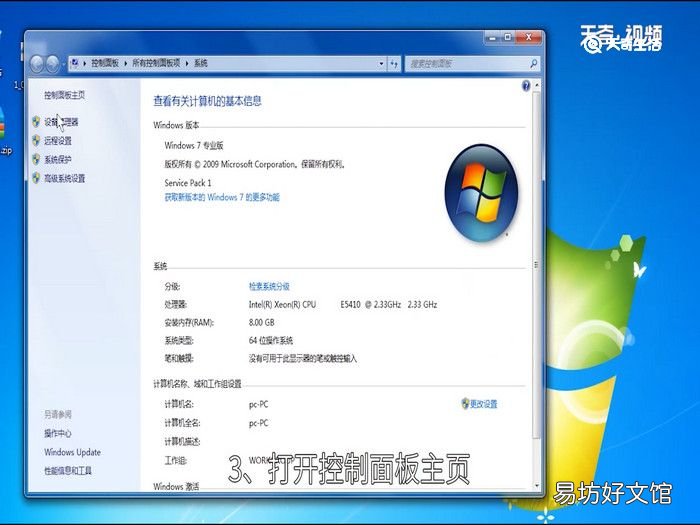The image size is (700, 525).
Task: Click the processor value Intel(R) Xeon(R) CPU
Action: click(283, 304)
